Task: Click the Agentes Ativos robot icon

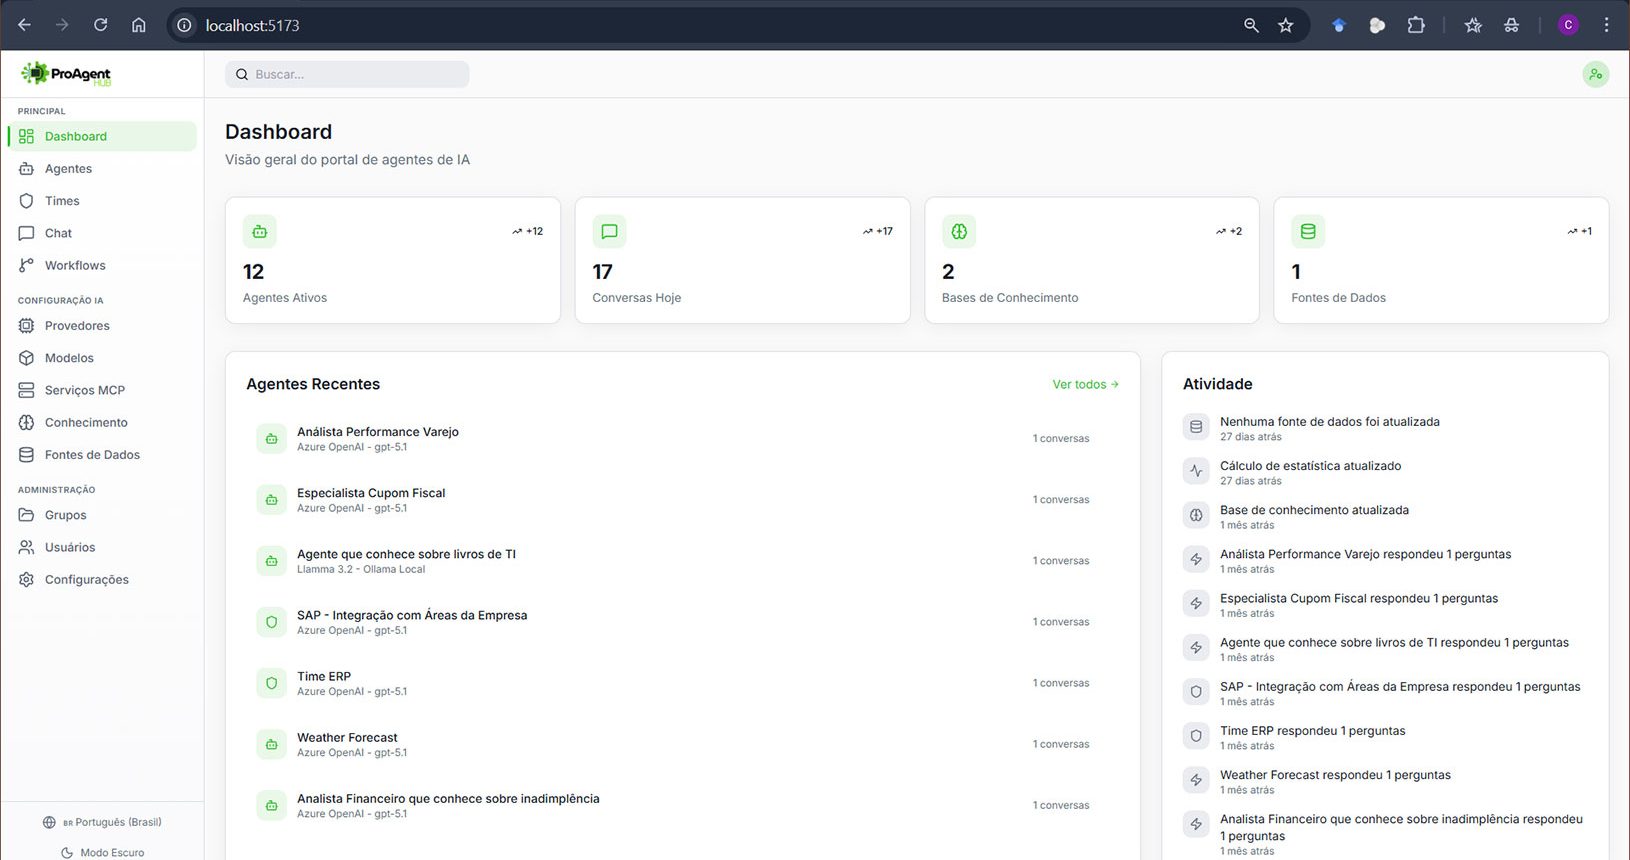Action: pos(260,232)
